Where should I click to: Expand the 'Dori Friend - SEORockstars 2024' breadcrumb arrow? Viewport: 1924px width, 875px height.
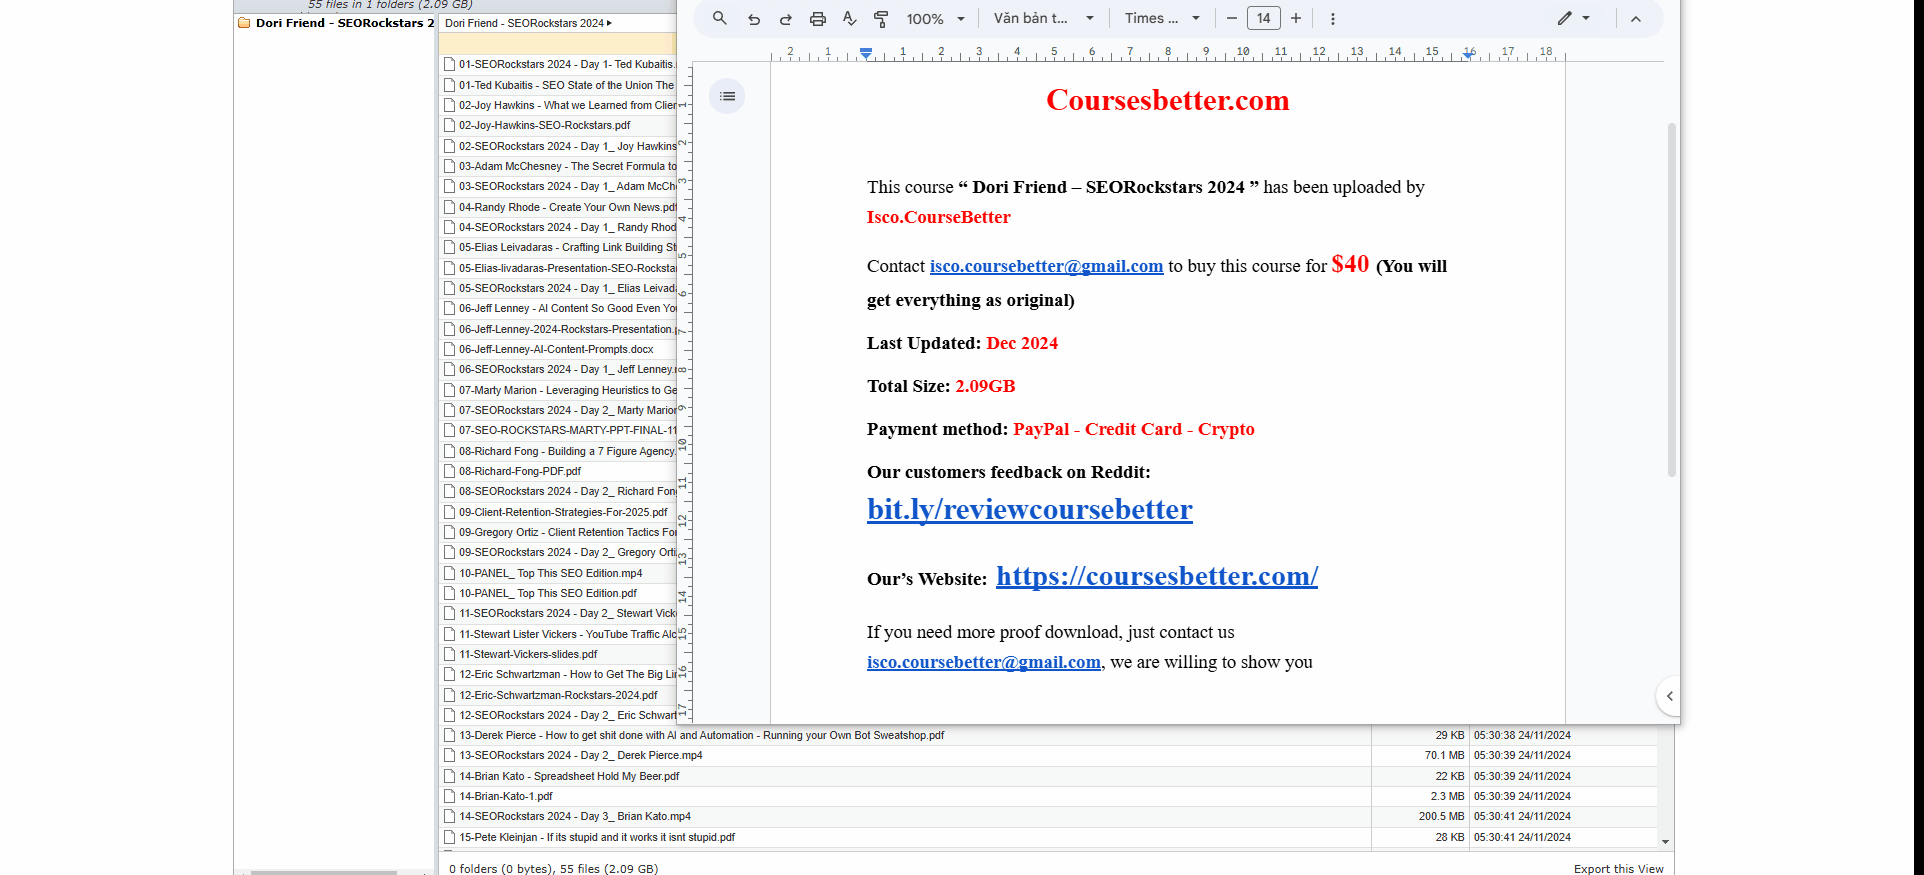[610, 23]
